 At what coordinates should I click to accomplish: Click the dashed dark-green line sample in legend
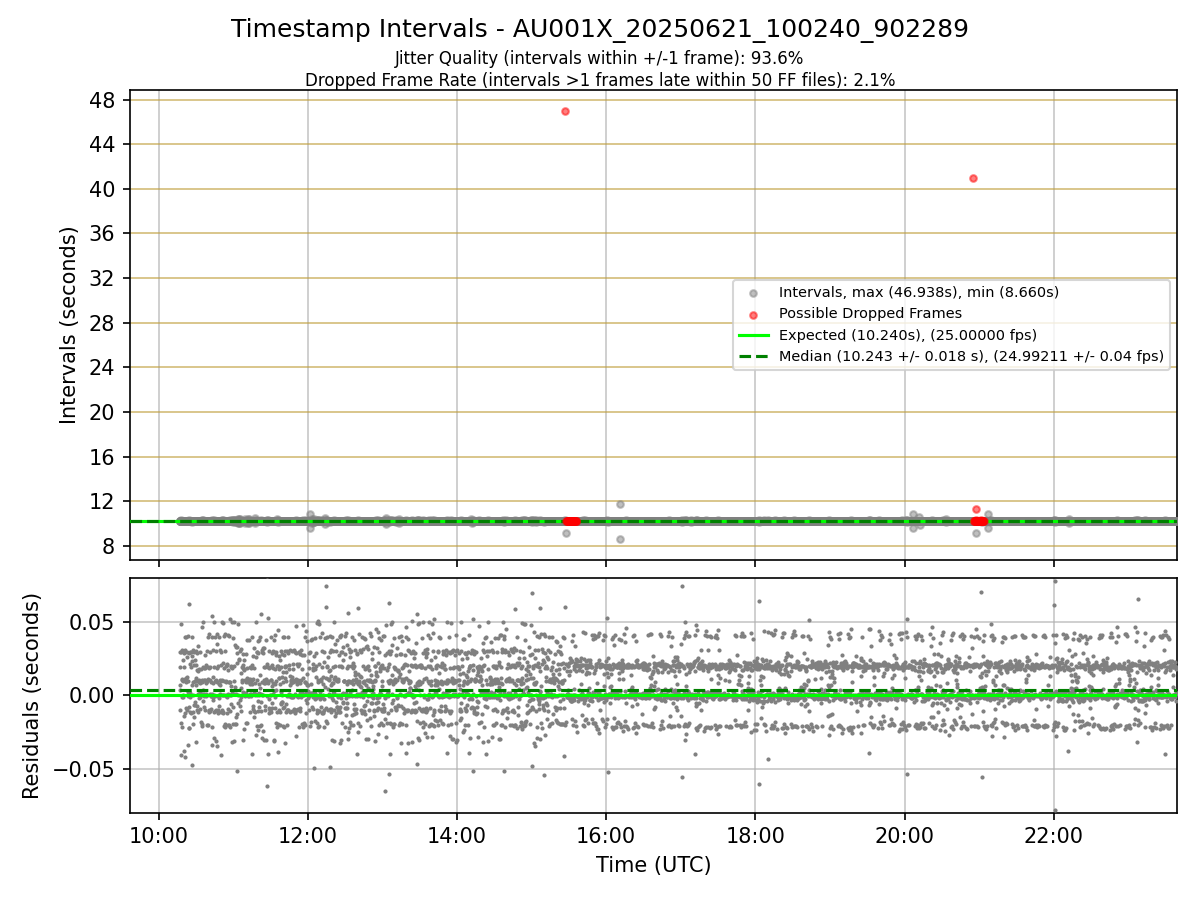click(753, 355)
